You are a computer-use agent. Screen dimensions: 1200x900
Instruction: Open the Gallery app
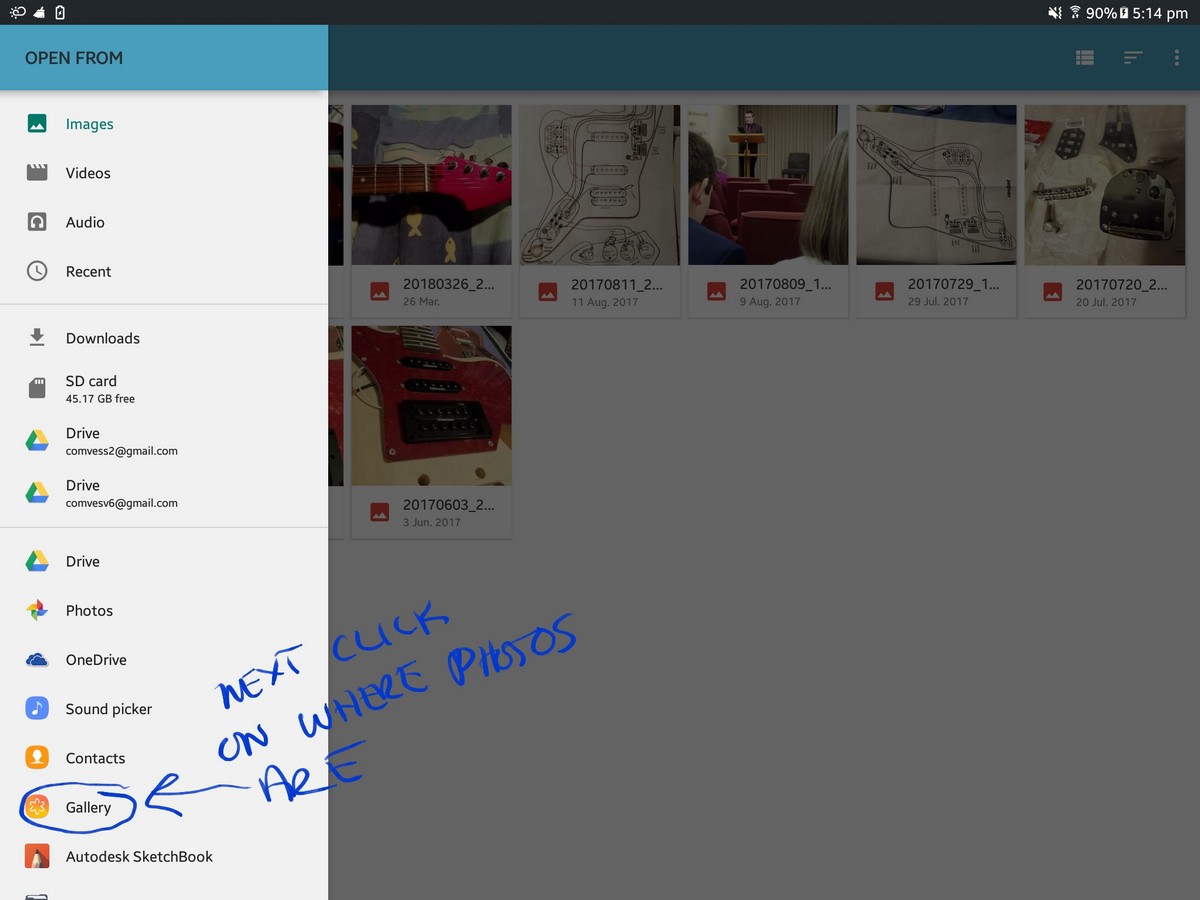[88, 807]
